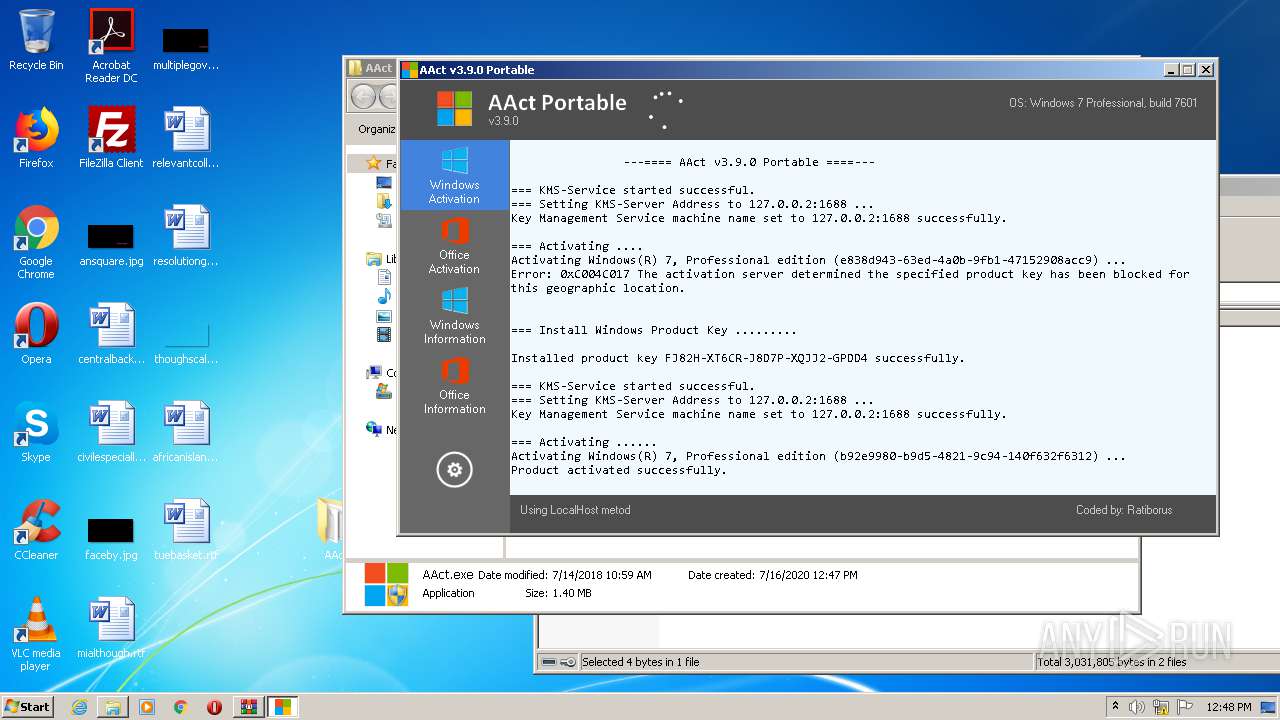This screenshot has width=1280, height=720.
Task: Click "Selected 4 bytes in 1 file" status text
Action: coord(641,662)
